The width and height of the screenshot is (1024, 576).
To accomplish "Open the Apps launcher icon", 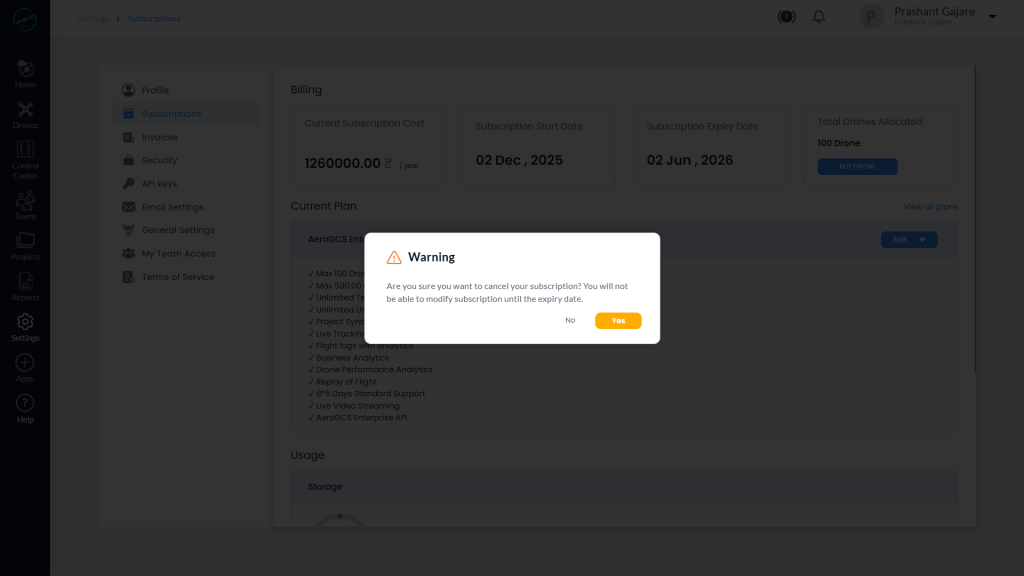I will 24,364.
